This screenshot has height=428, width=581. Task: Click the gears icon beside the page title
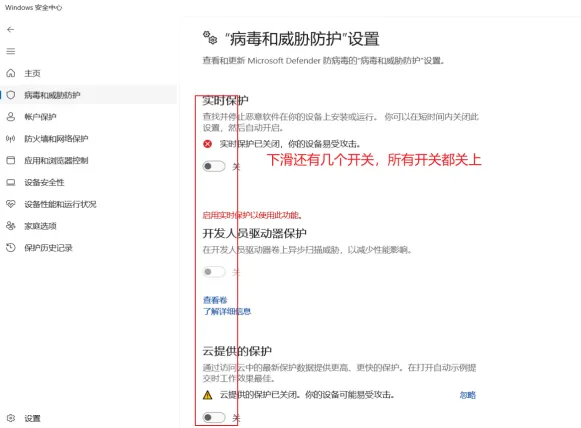pos(210,38)
